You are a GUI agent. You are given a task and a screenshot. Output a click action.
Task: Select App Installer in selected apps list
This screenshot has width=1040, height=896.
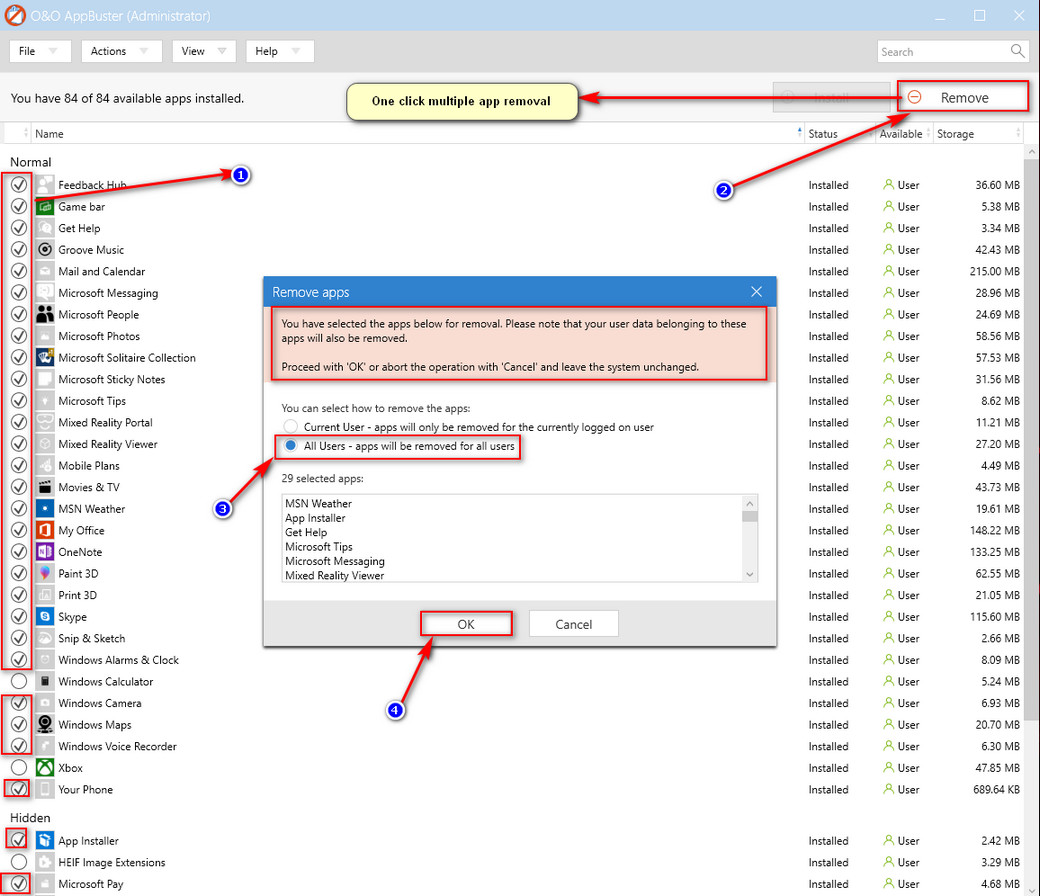[x=315, y=518]
